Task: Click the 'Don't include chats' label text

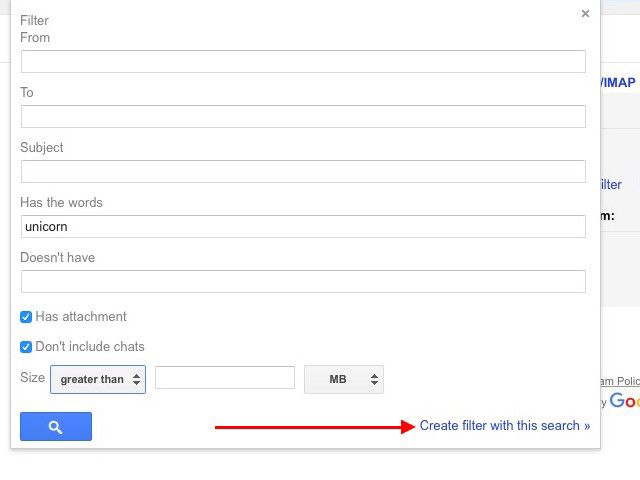Action: point(90,347)
